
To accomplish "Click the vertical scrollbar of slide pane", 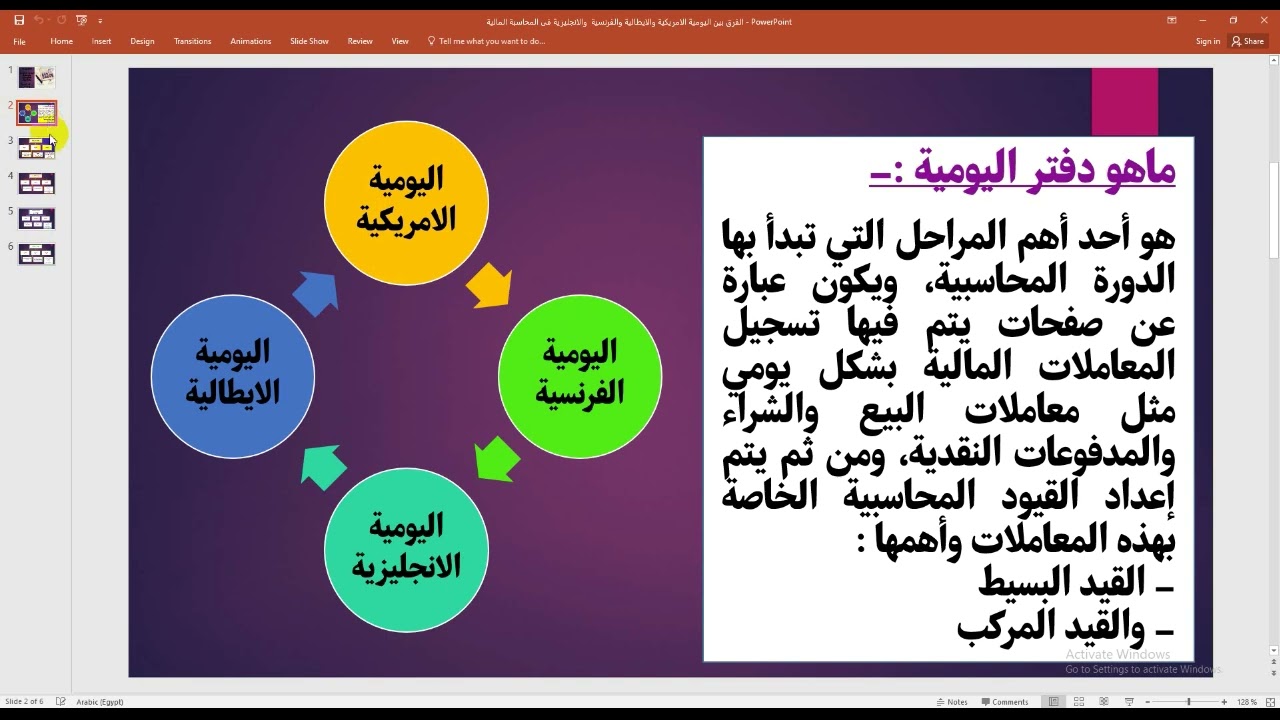I will (1273, 211).
